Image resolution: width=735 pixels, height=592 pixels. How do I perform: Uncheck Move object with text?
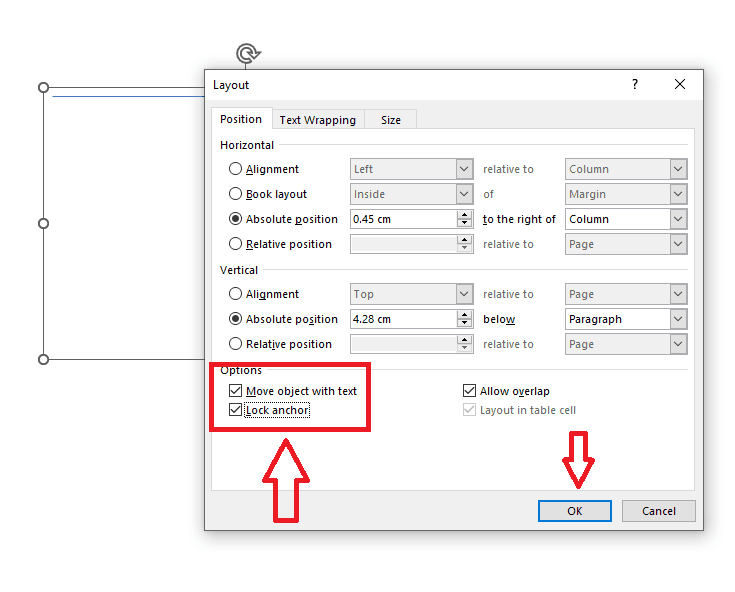tap(236, 391)
